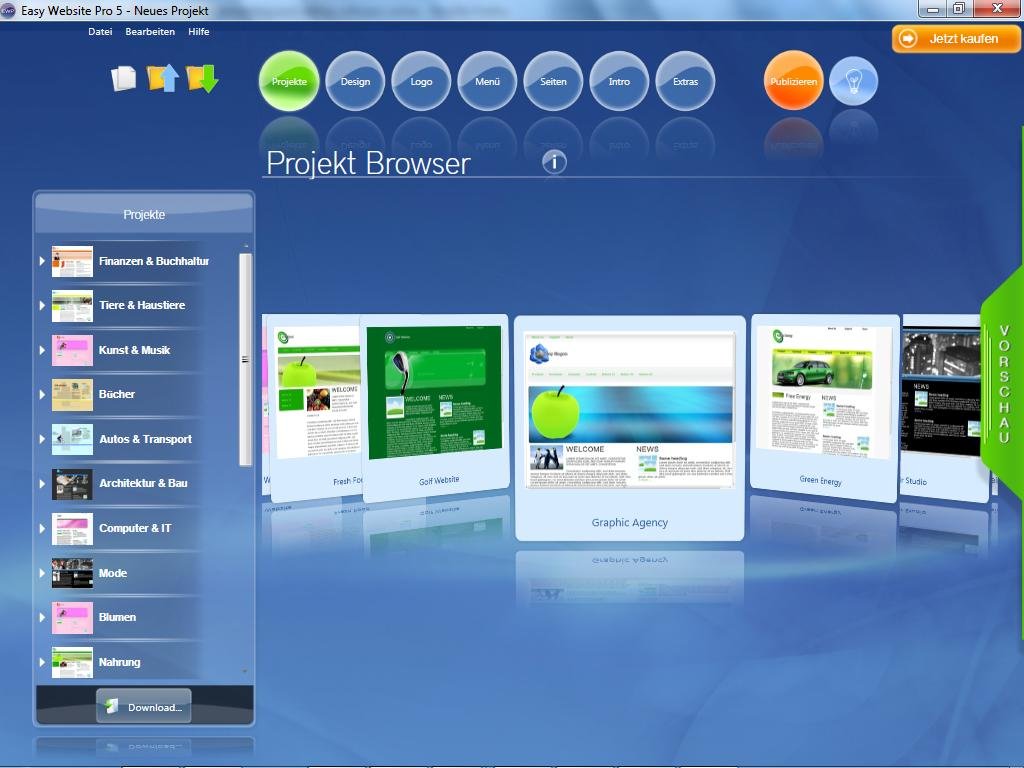The height and width of the screenshot is (768, 1024).
Task: Expand the Nahrung category arrow
Action: click(x=42, y=662)
